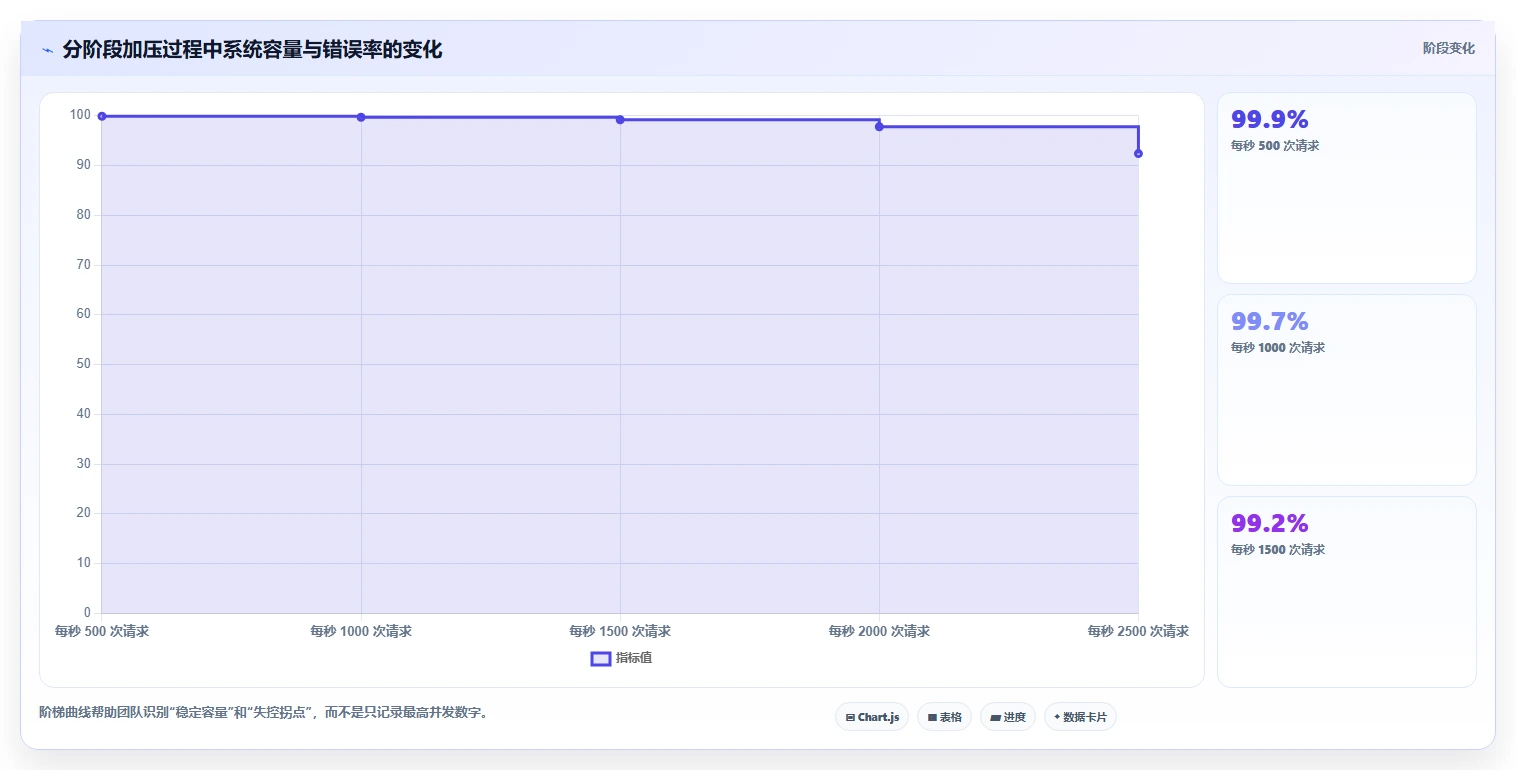This screenshot has height=770, width=1516.
Task: Click the y-axis value 10
Action: tap(84, 563)
